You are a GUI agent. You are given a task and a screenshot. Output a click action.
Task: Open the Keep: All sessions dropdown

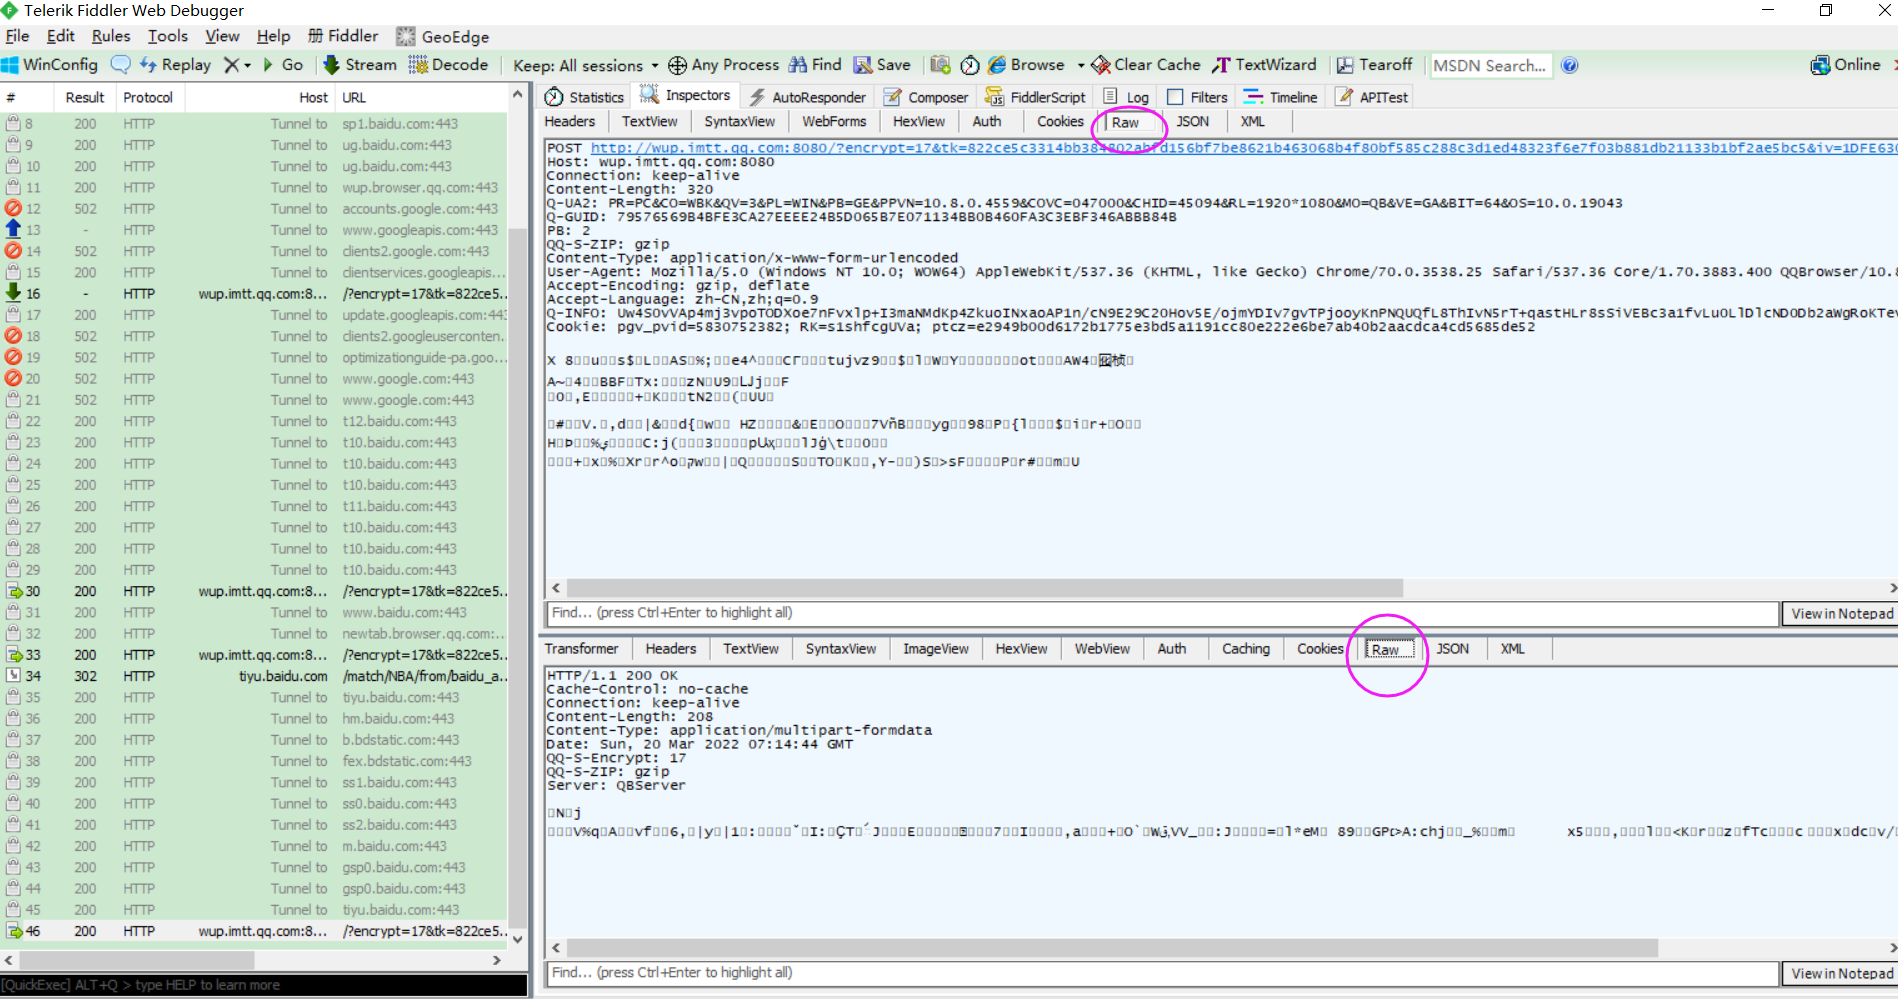(585, 65)
